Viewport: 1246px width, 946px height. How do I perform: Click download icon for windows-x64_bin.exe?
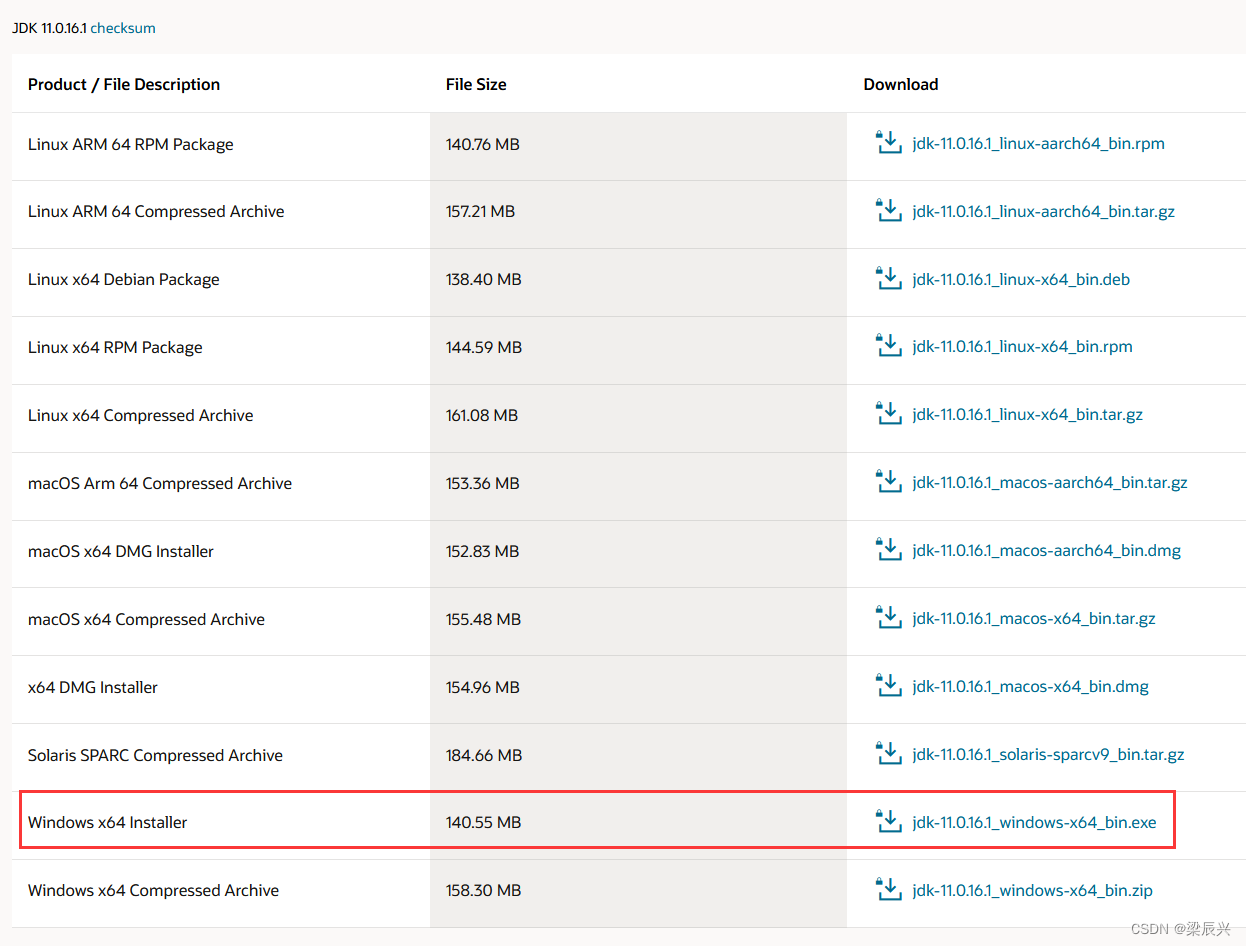click(888, 821)
